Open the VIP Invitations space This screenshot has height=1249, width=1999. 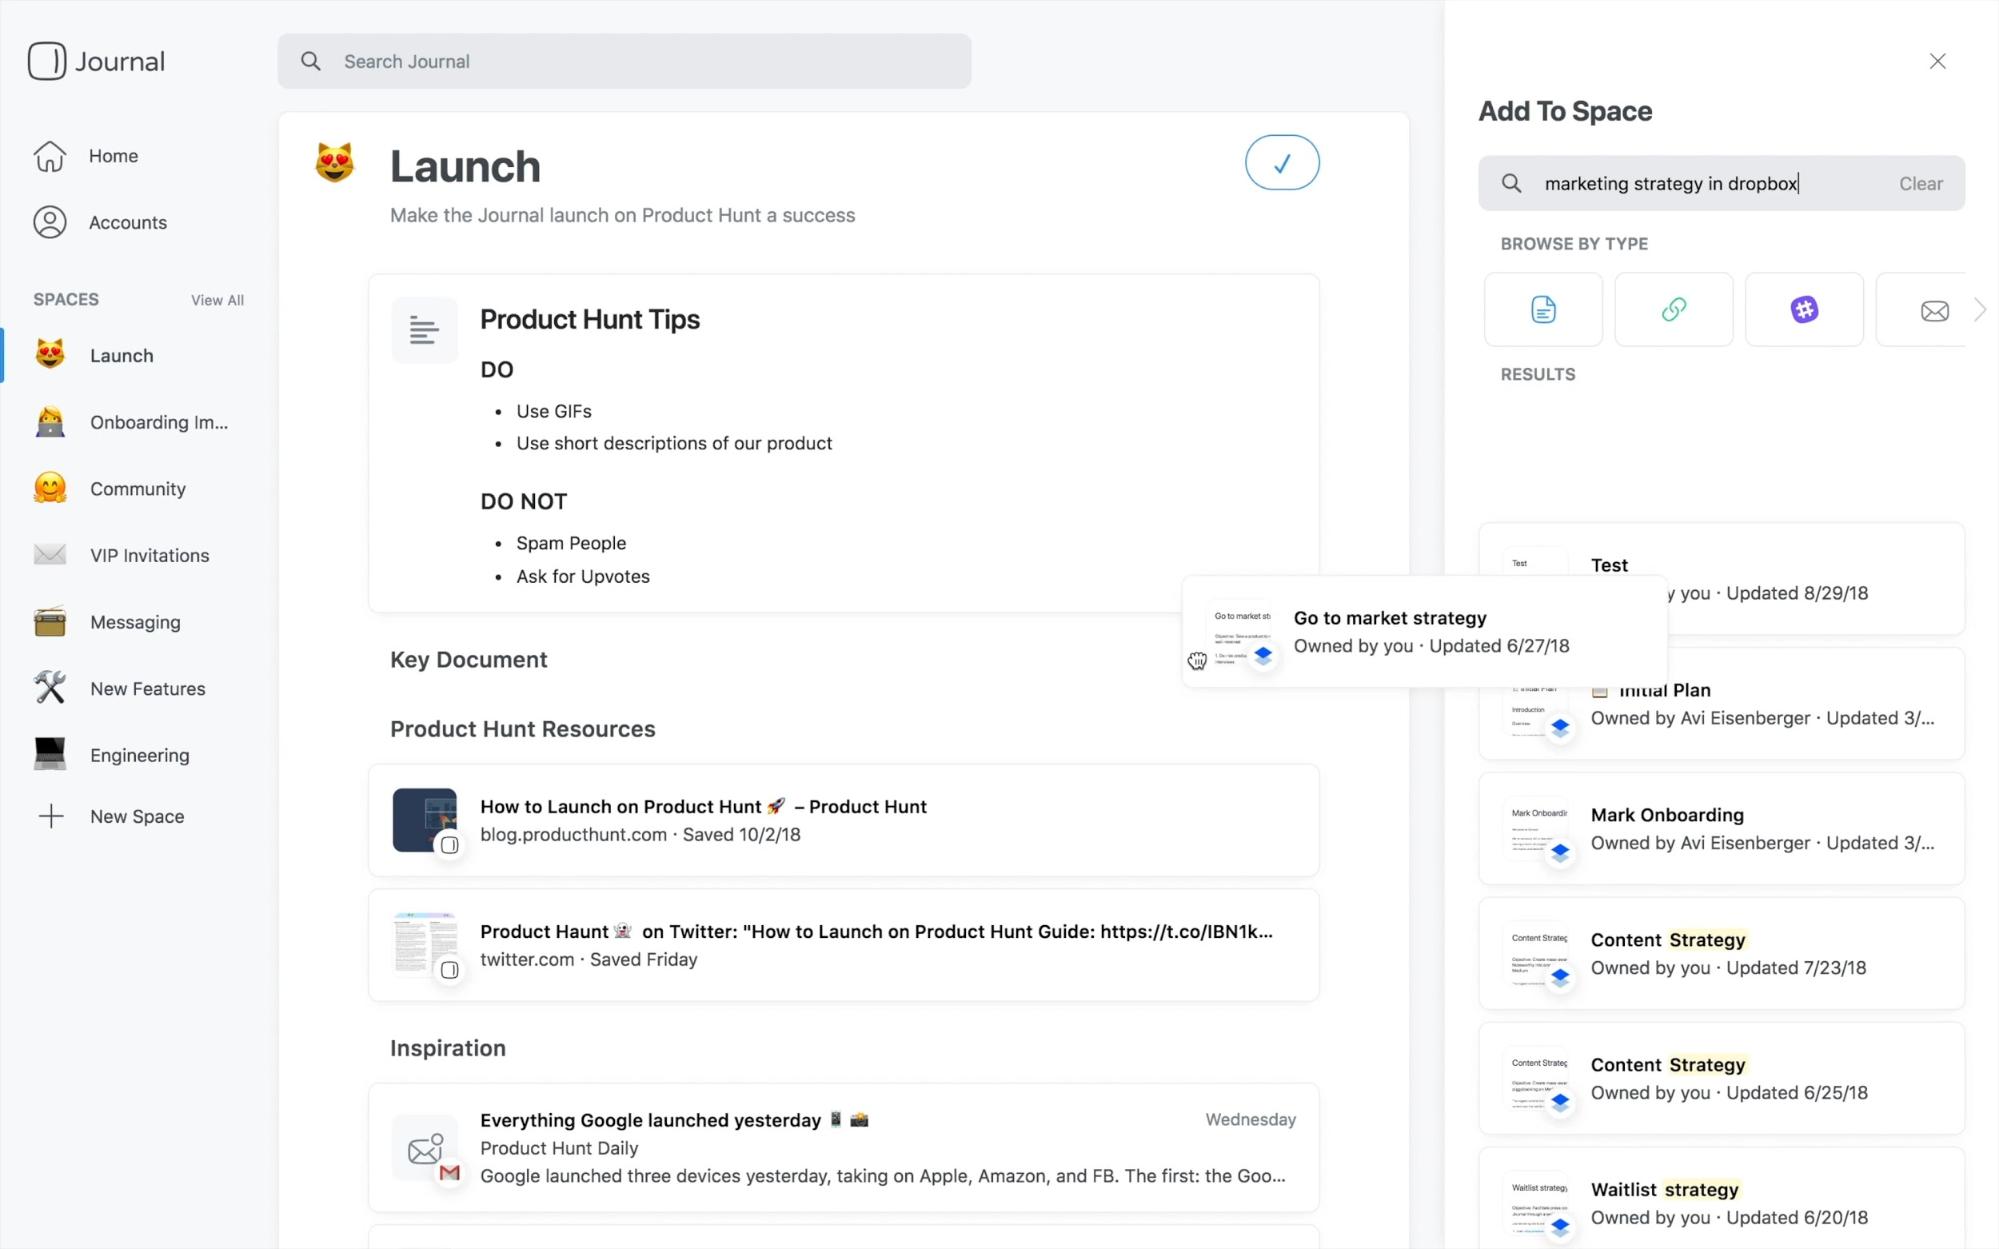coord(149,555)
